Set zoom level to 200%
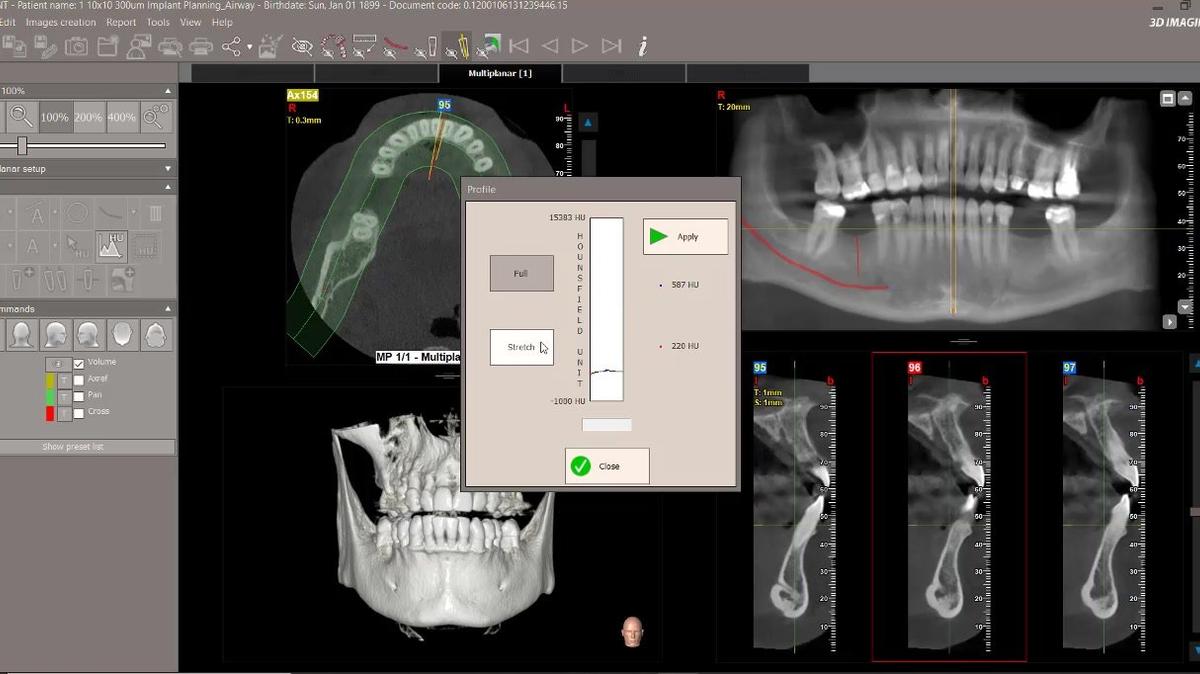This screenshot has height=674, width=1200. 88,117
